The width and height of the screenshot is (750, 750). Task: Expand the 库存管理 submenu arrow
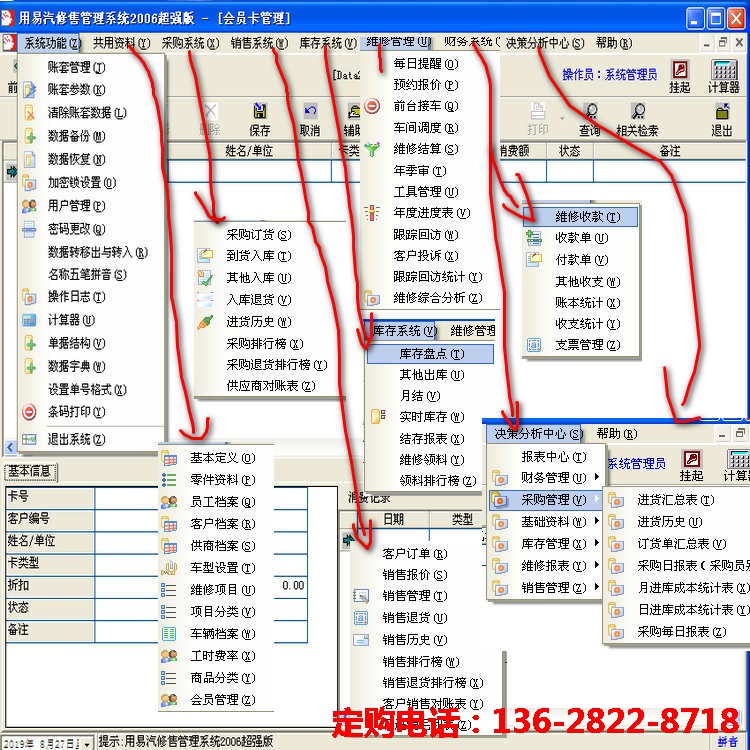click(596, 543)
